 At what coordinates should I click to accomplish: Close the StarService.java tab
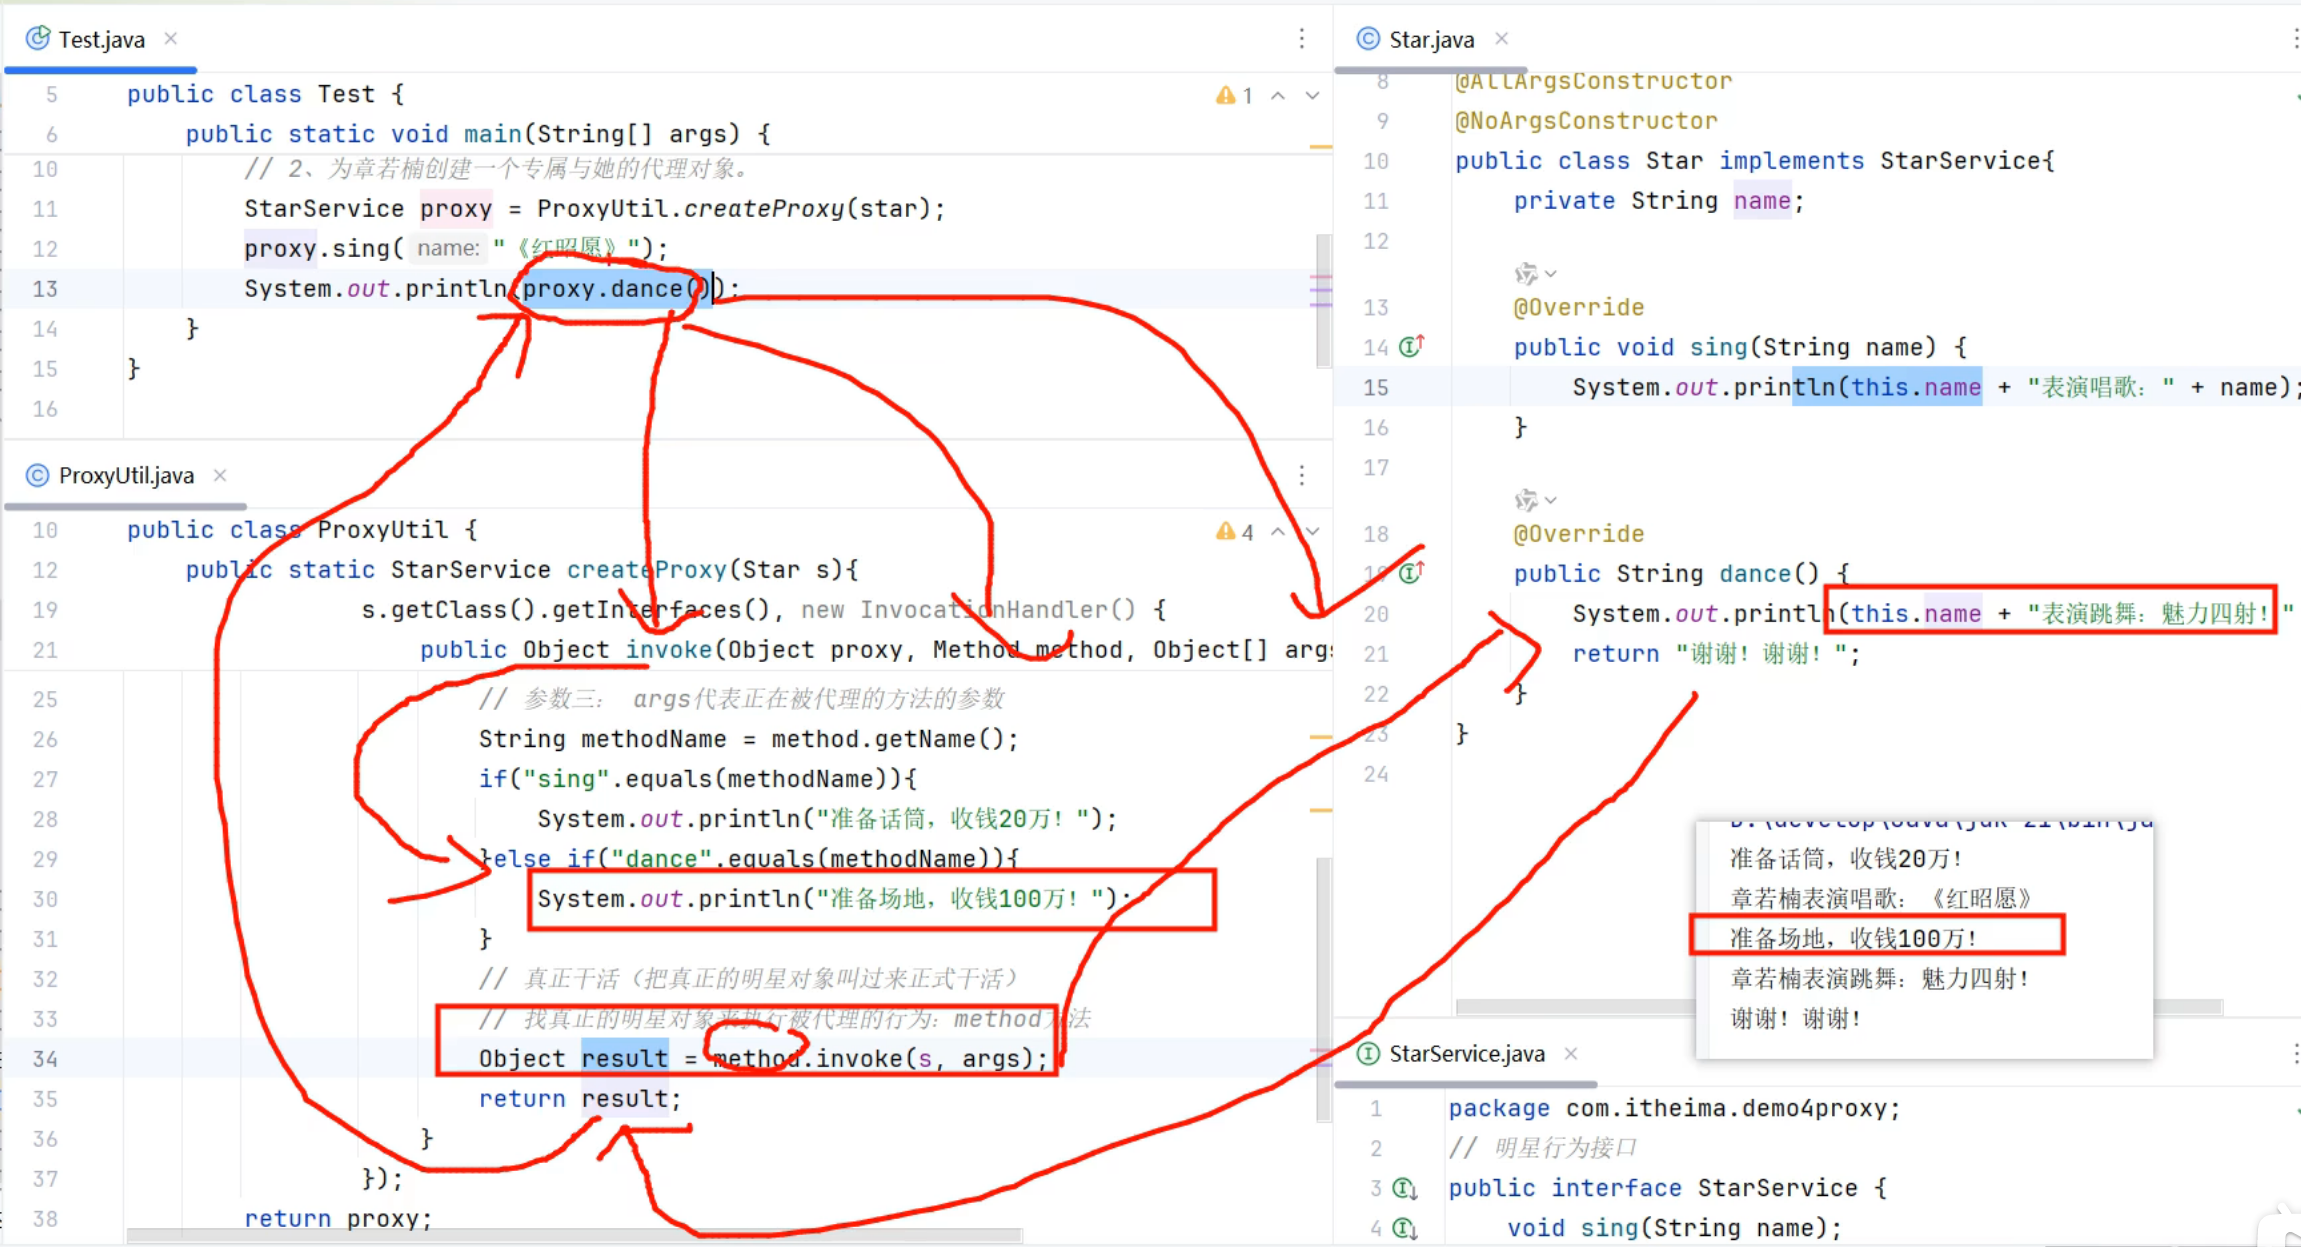[x=1571, y=1054]
